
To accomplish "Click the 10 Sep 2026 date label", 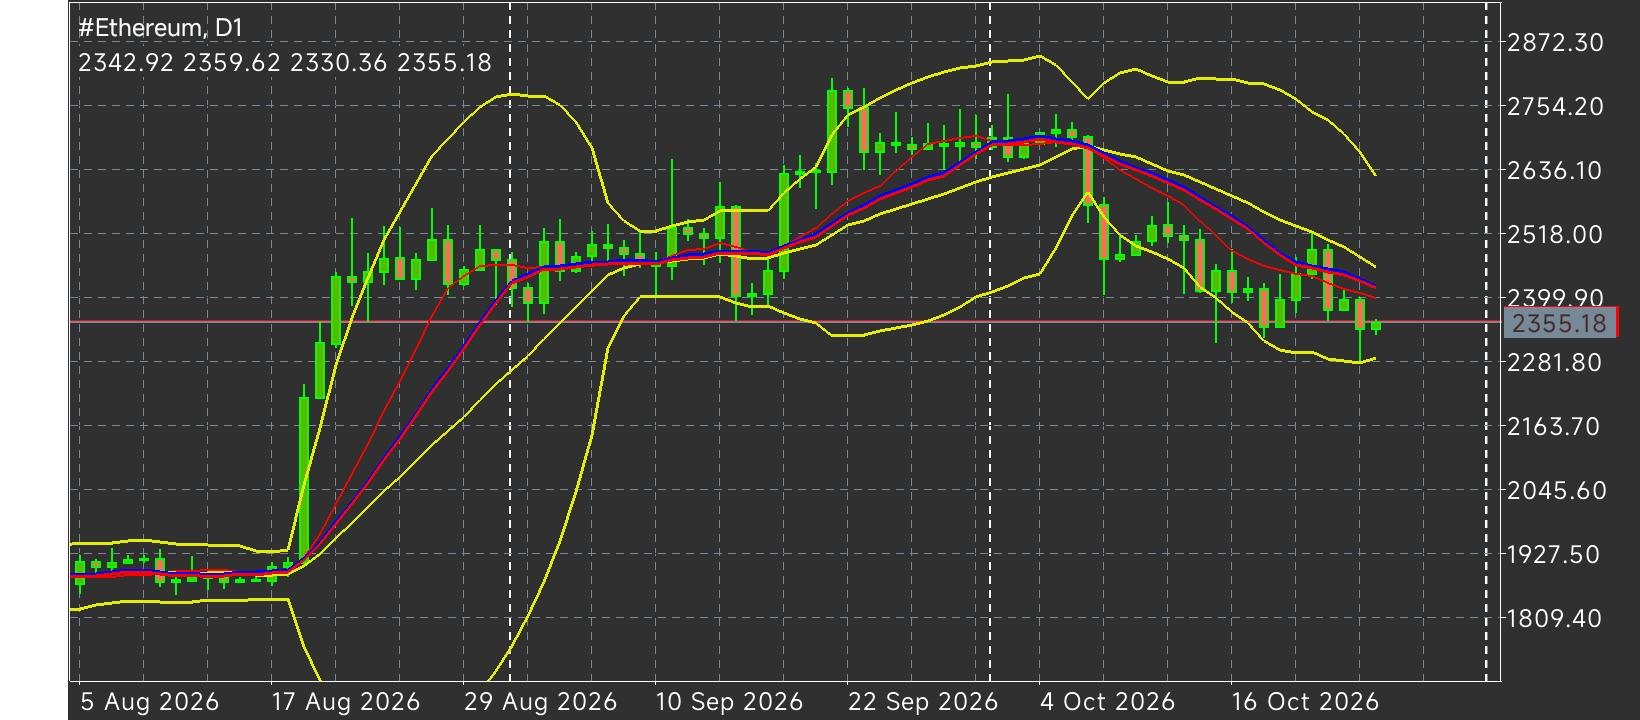I will click(x=729, y=702).
